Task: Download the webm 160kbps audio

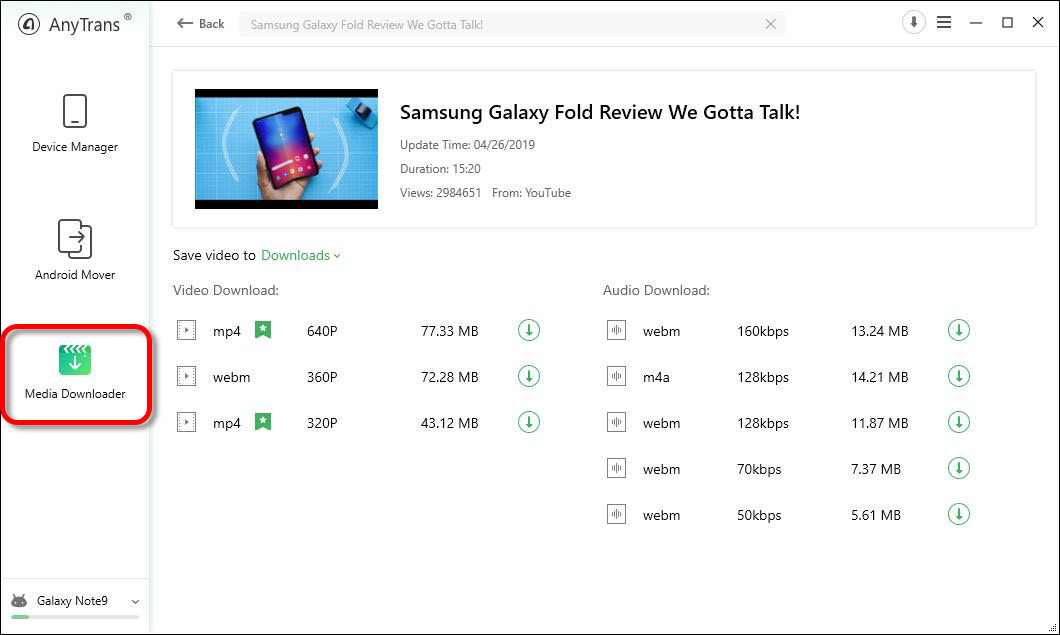Action: [959, 331]
